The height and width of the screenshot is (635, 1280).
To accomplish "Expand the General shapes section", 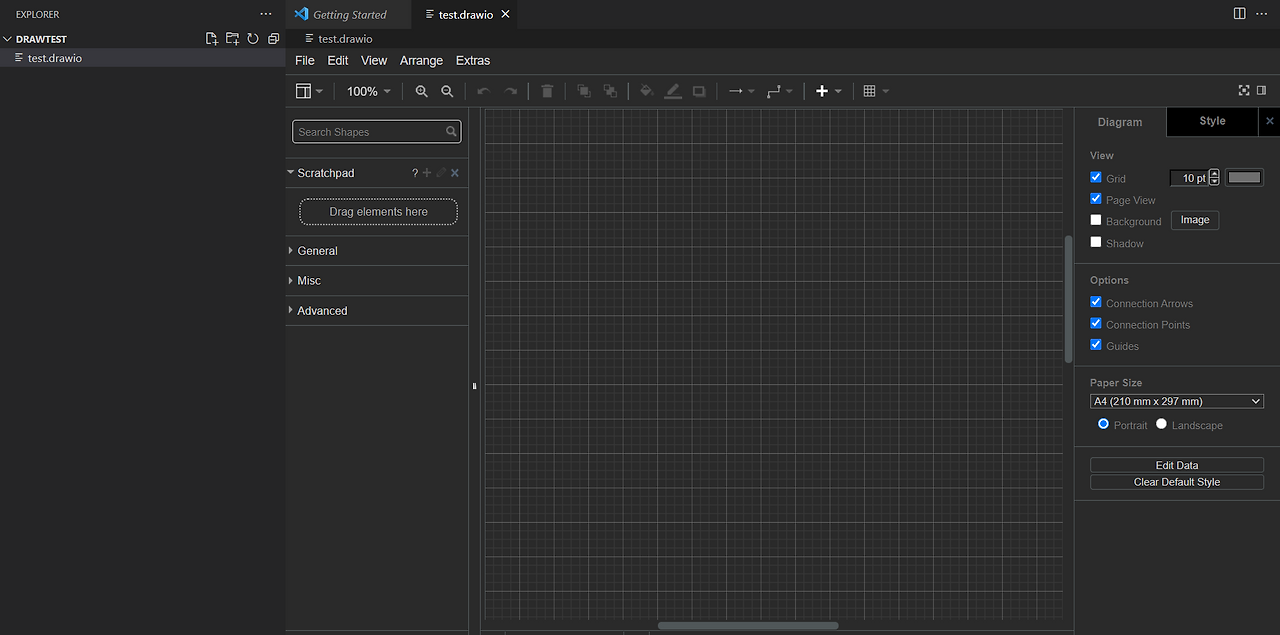I will coord(316,250).
